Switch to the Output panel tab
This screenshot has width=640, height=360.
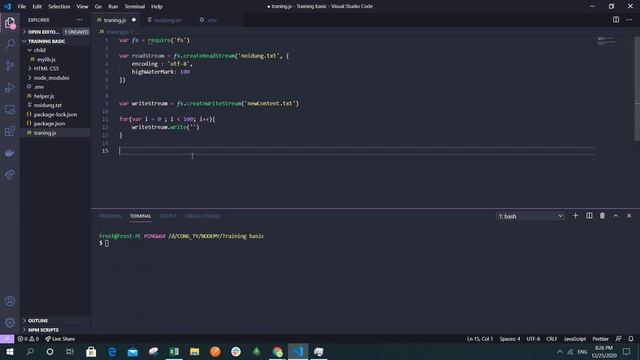(x=168, y=216)
